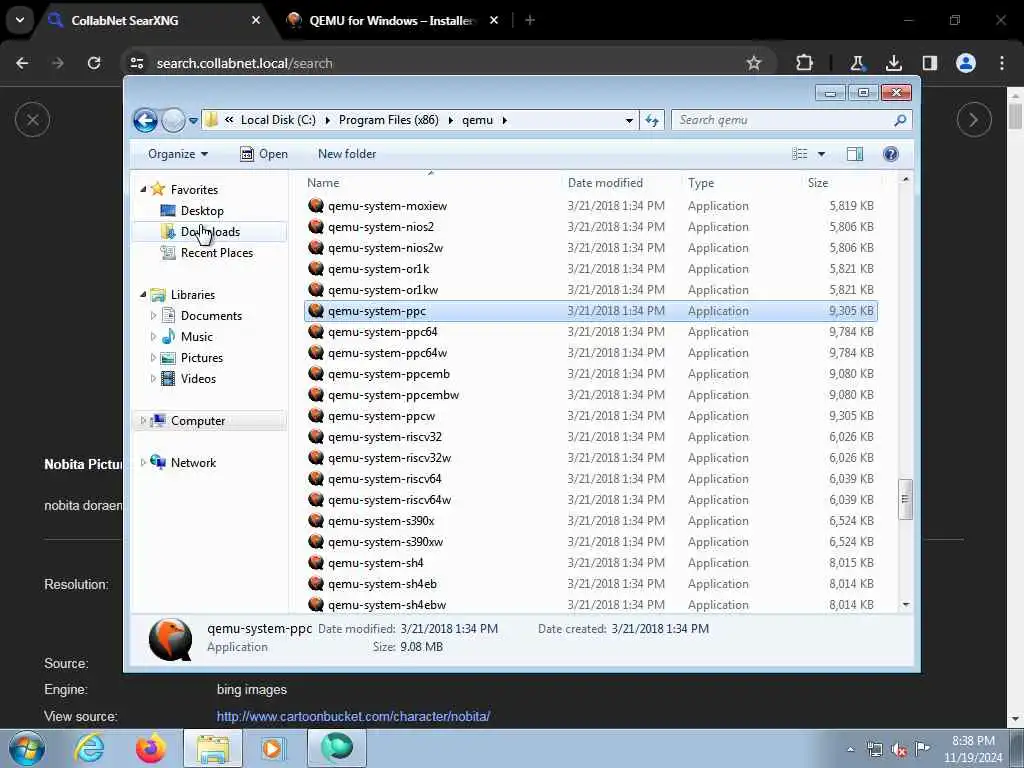Switch to QEMU for Windows browser tab

[x=392, y=21]
